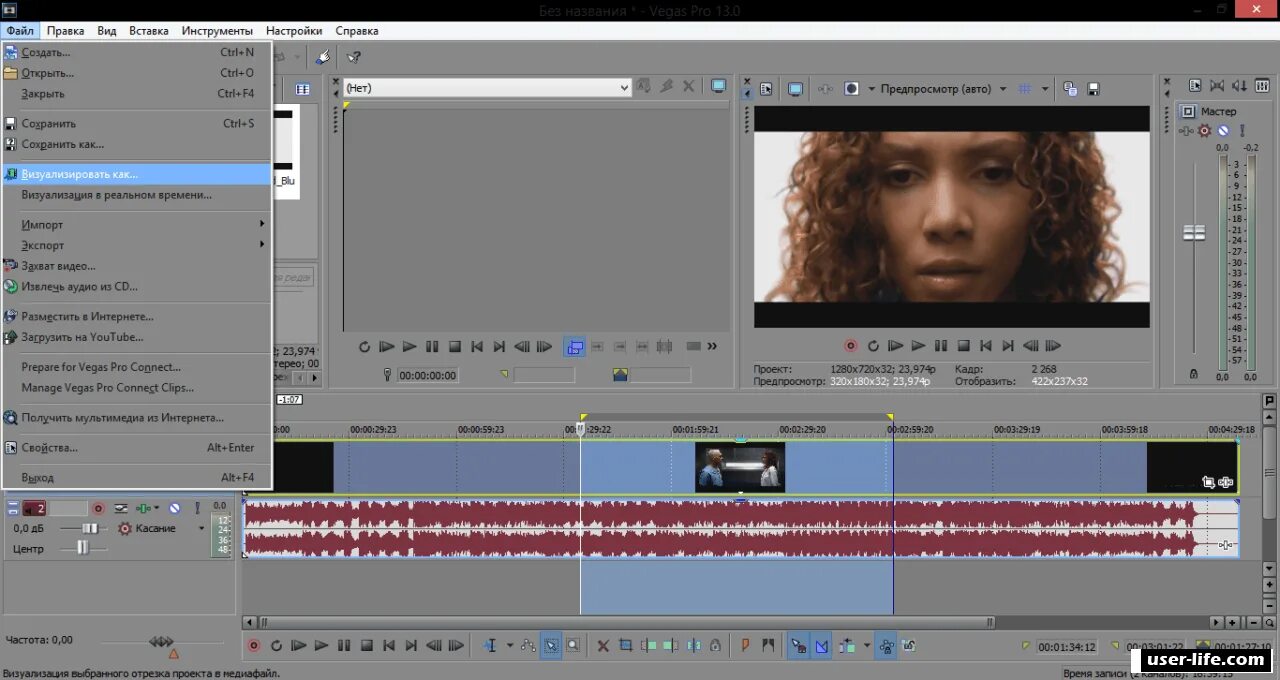Click timeline ruler at 00:03:29:19
1280x680 pixels.
tap(1016, 429)
